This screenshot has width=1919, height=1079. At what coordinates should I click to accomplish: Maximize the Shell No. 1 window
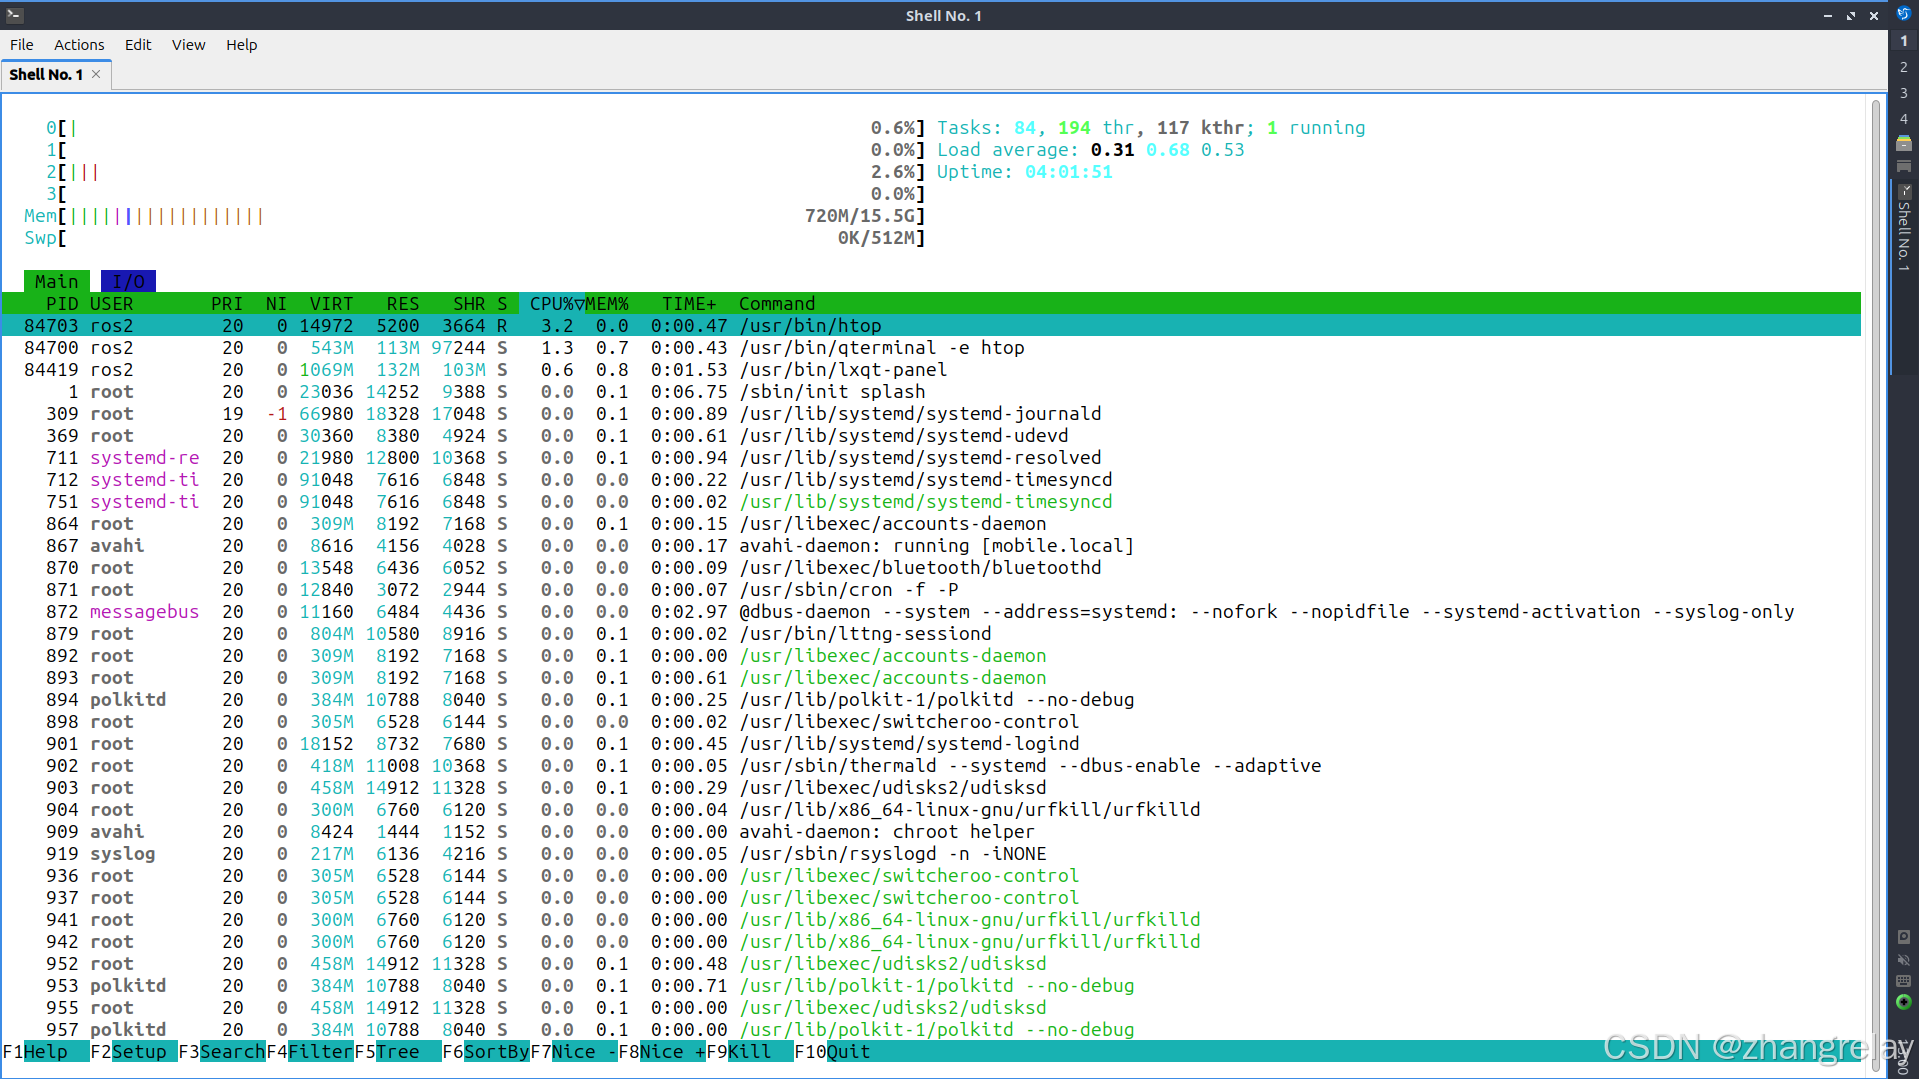tap(1851, 16)
